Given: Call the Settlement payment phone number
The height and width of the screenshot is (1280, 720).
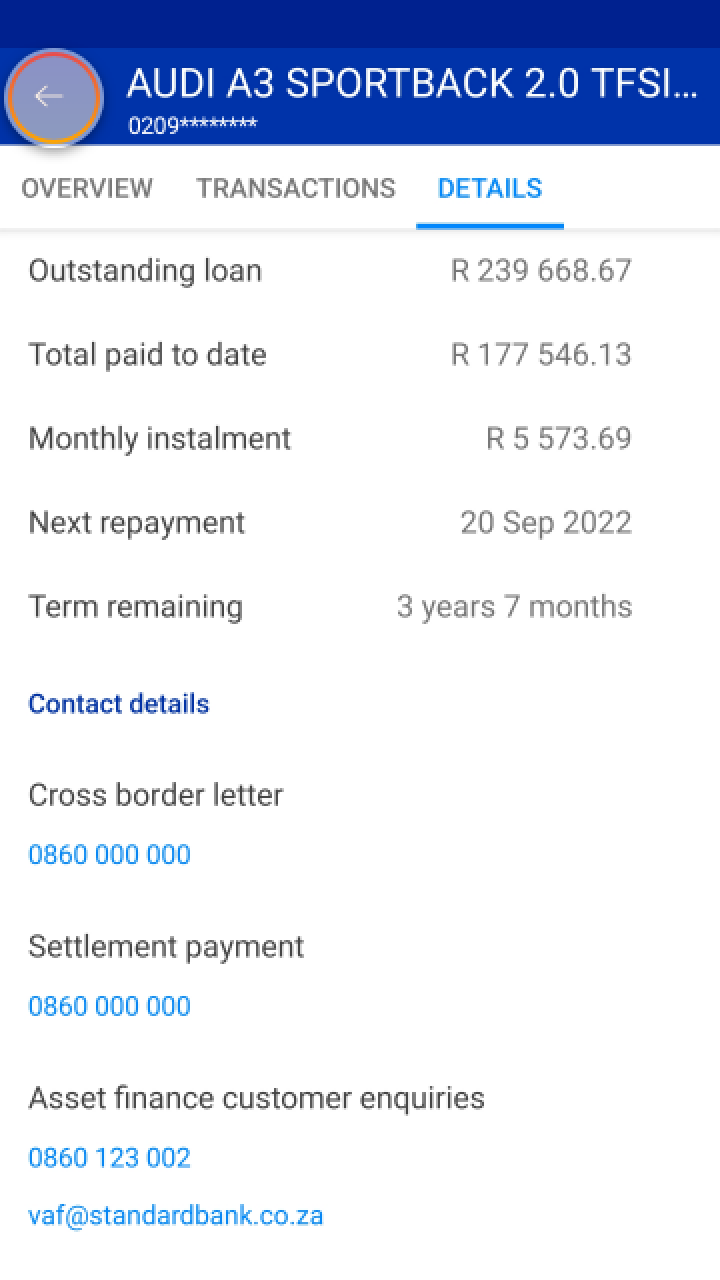Looking at the screenshot, I should click(x=110, y=1006).
